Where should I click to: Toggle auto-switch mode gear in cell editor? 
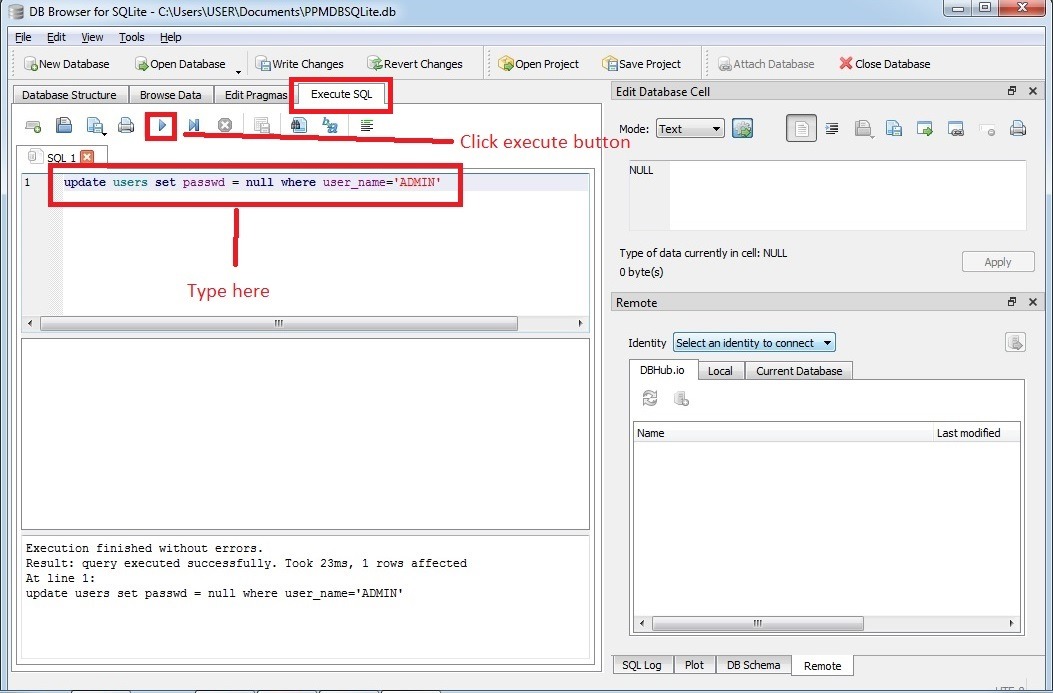click(742, 129)
